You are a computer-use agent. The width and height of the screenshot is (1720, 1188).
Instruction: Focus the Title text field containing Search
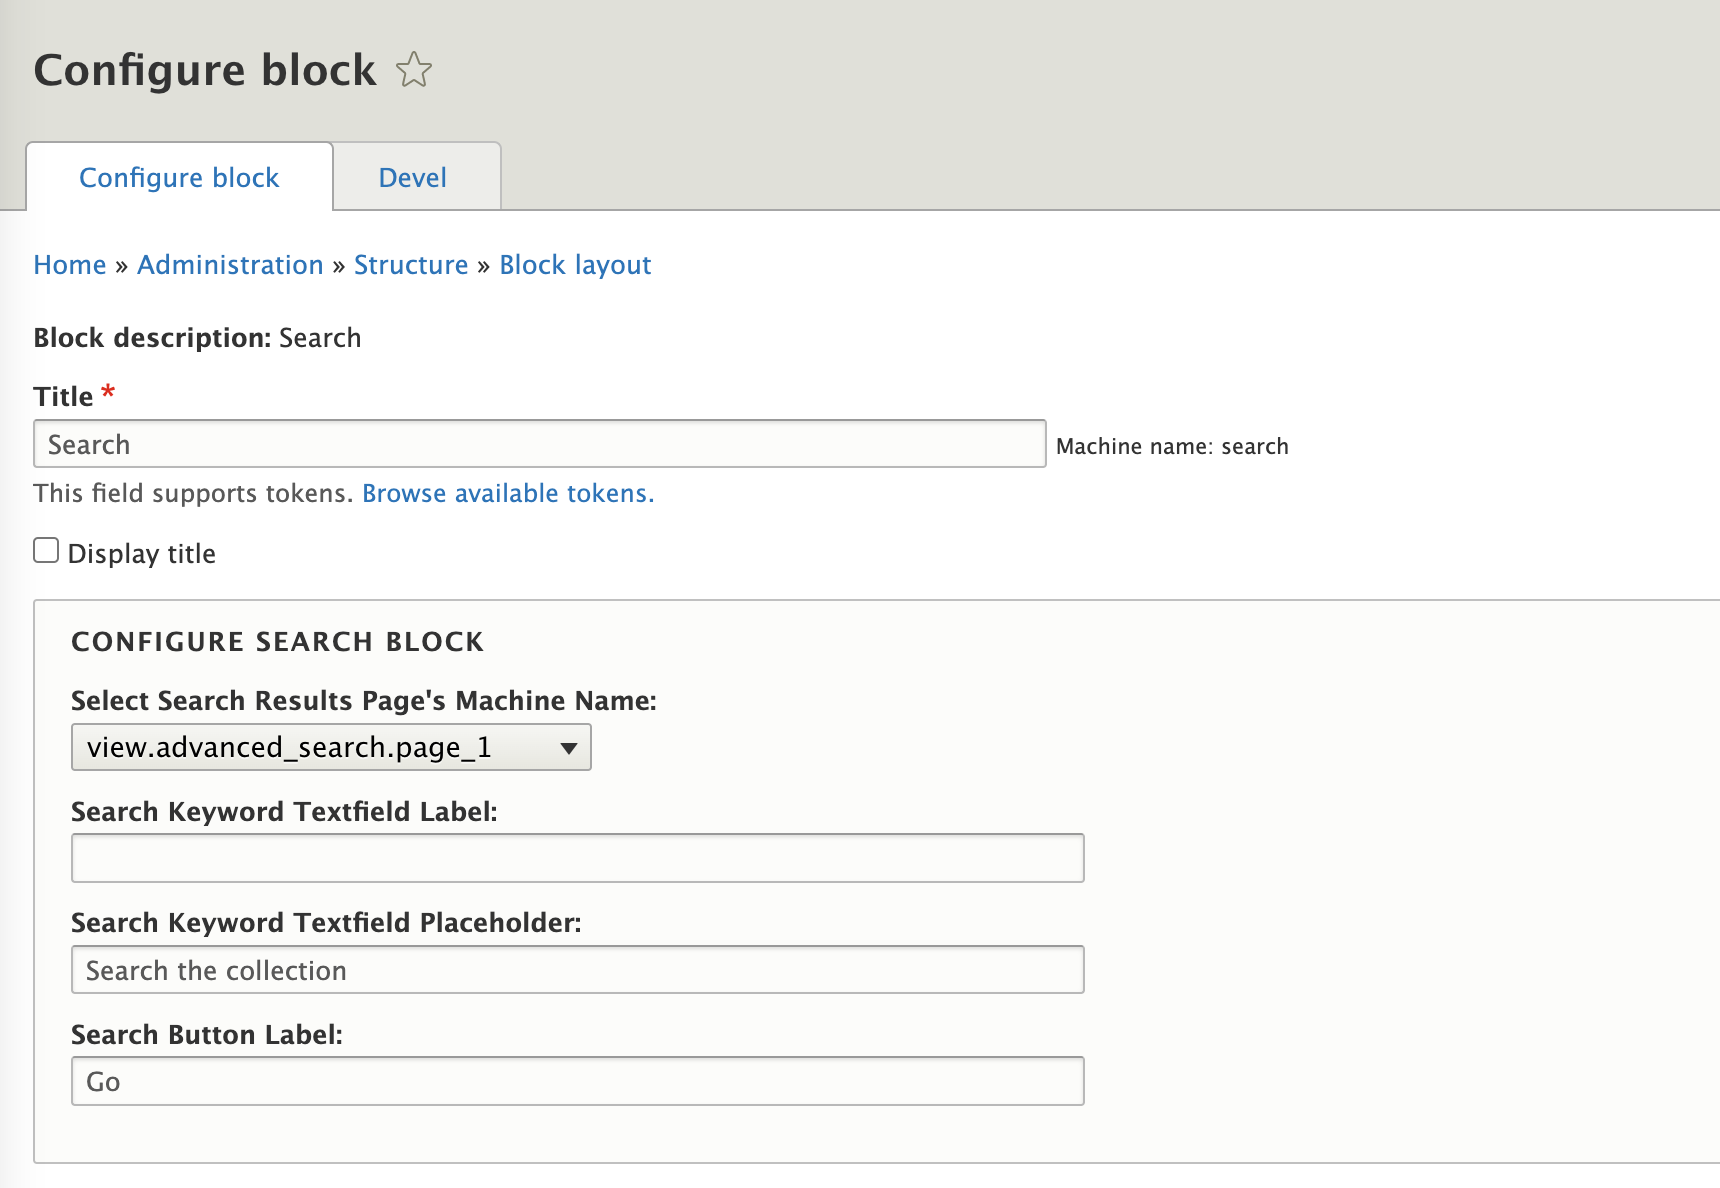tap(540, 444)
